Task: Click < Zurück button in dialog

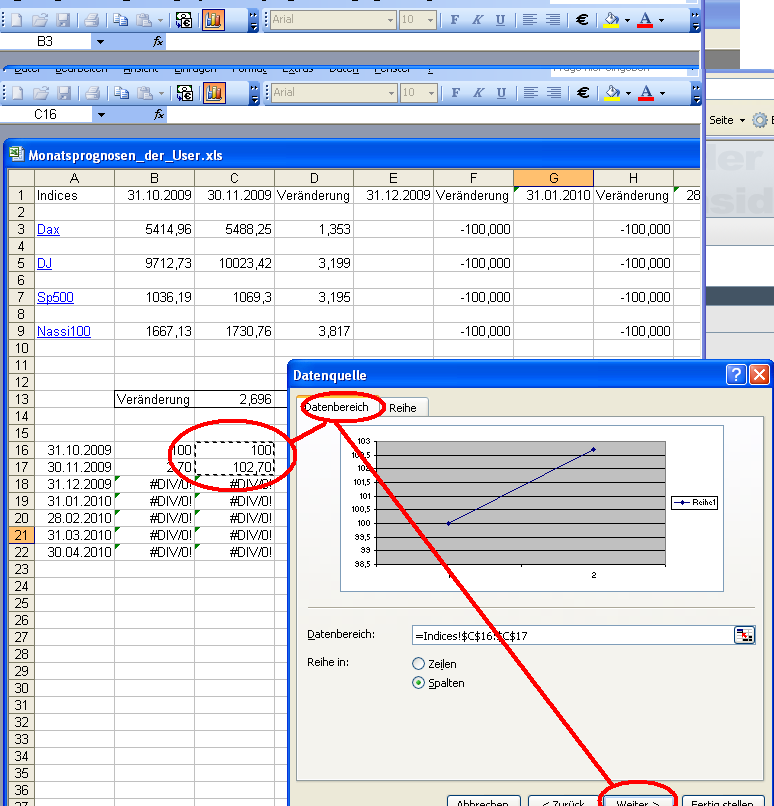Action: (563, 801)
